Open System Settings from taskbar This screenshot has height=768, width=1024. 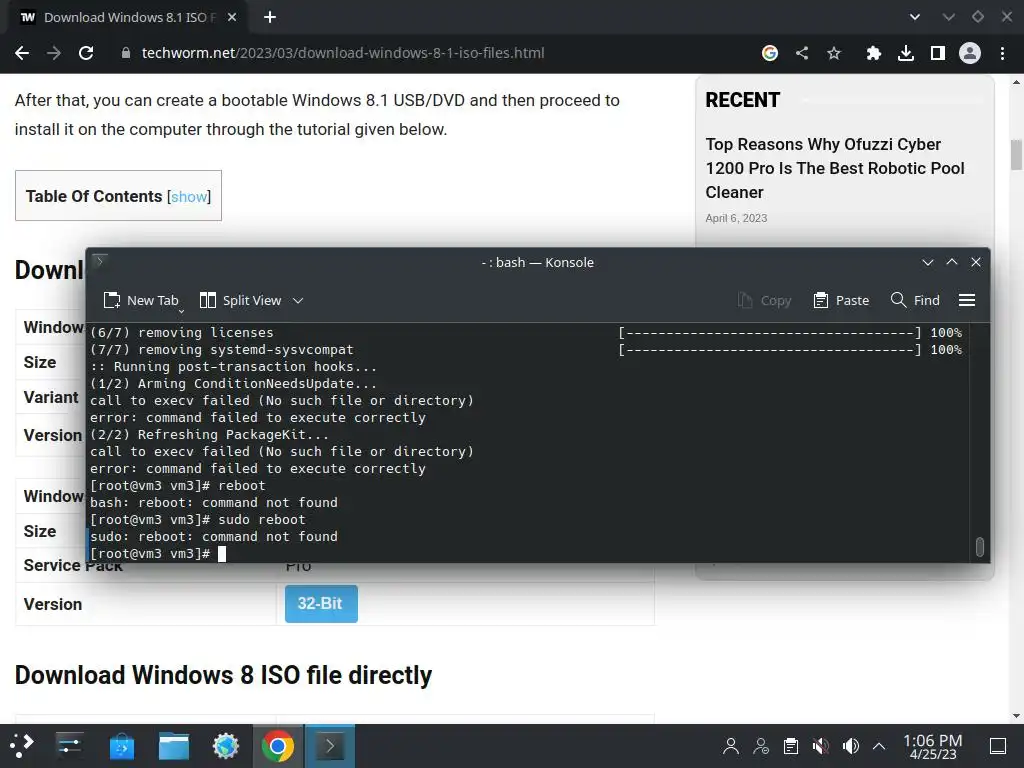click(x=69, y=746)
